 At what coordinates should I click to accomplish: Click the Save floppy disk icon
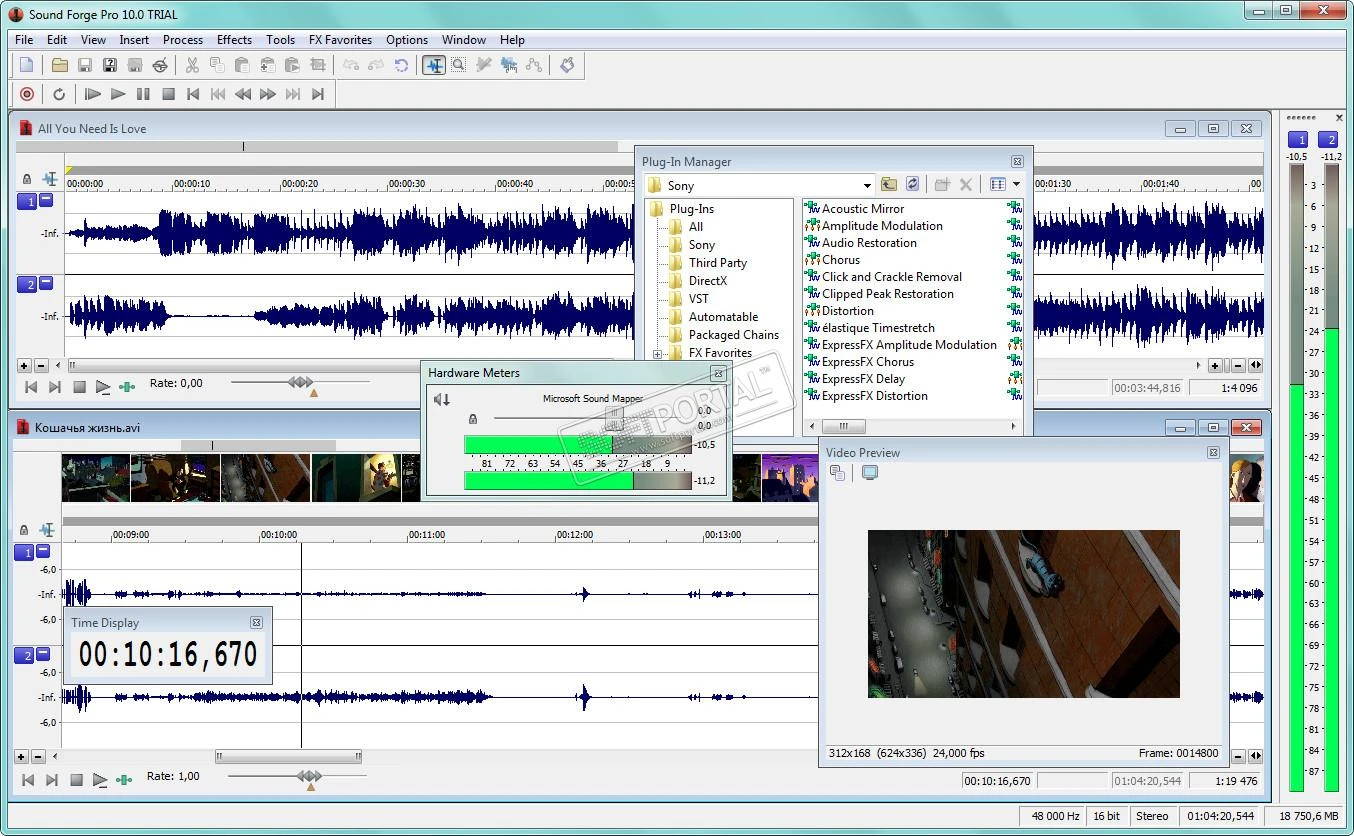pos(85,65)
